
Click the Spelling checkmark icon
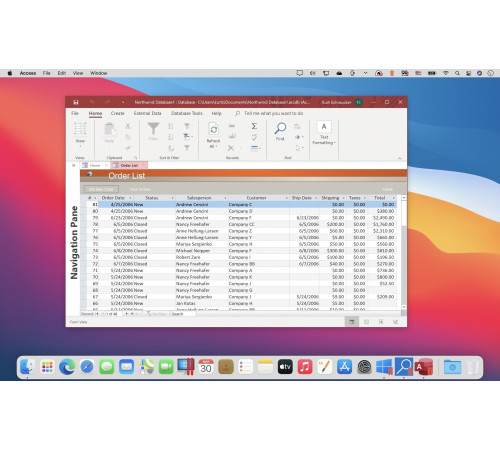point(254,137)
